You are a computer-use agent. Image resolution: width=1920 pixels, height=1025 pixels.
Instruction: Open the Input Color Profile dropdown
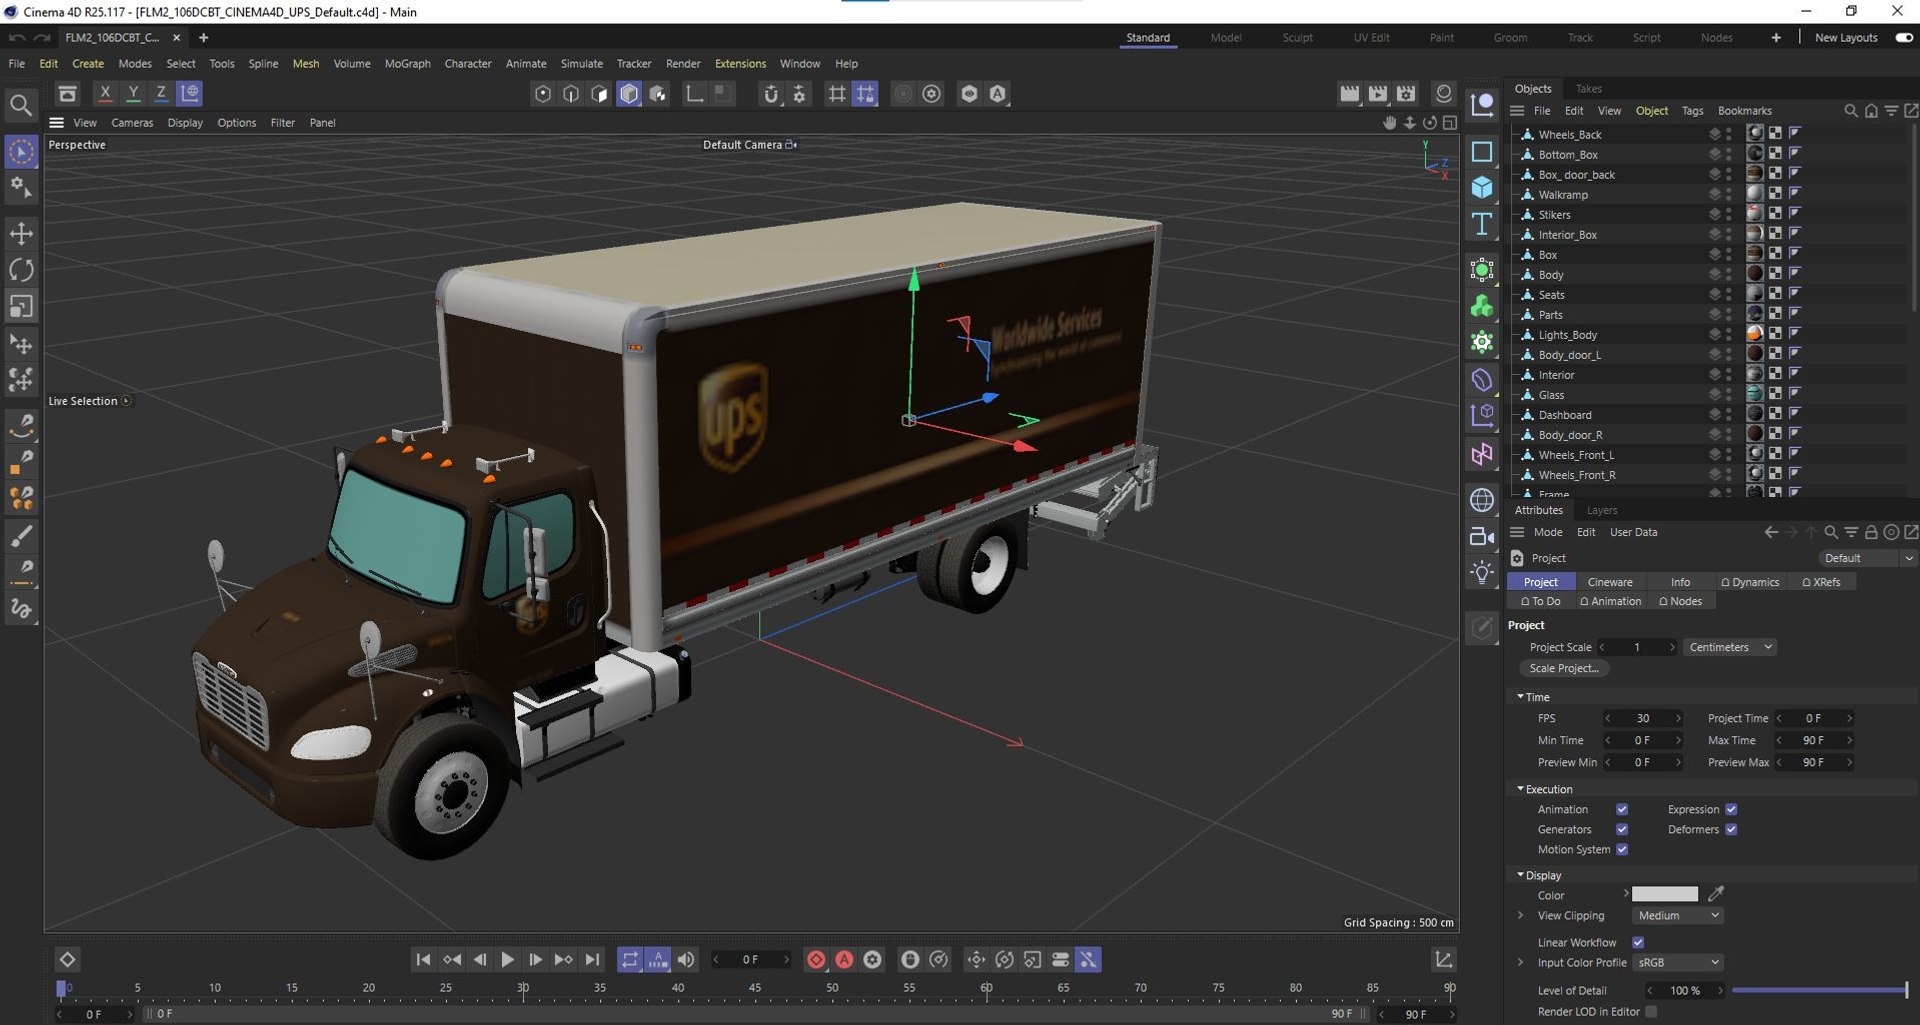point(1678,963)
